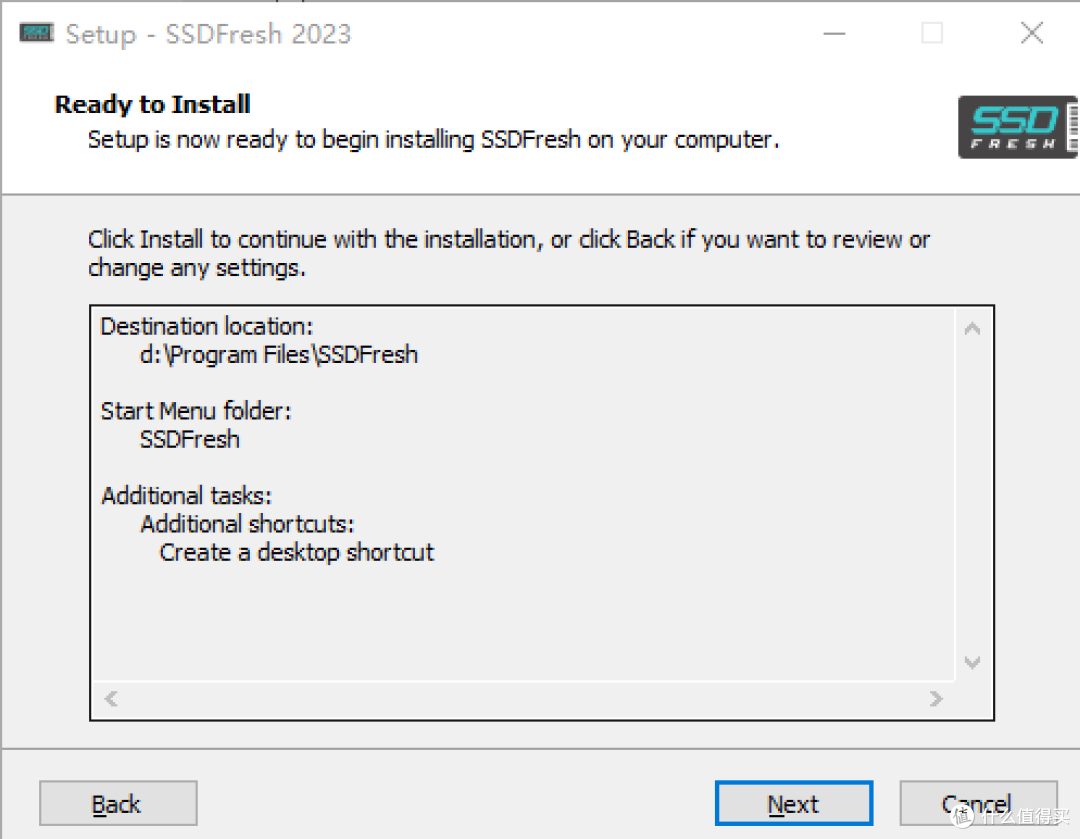Click the 'Additional tasks:' line in summary
The height and width of the screenshot is (839, 1080).
click(x=187, y=496)
